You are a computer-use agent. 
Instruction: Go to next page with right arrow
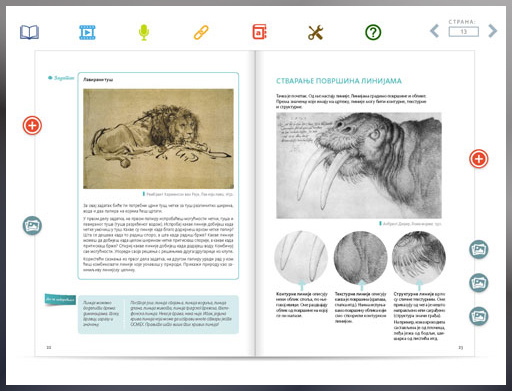point(493,31)
